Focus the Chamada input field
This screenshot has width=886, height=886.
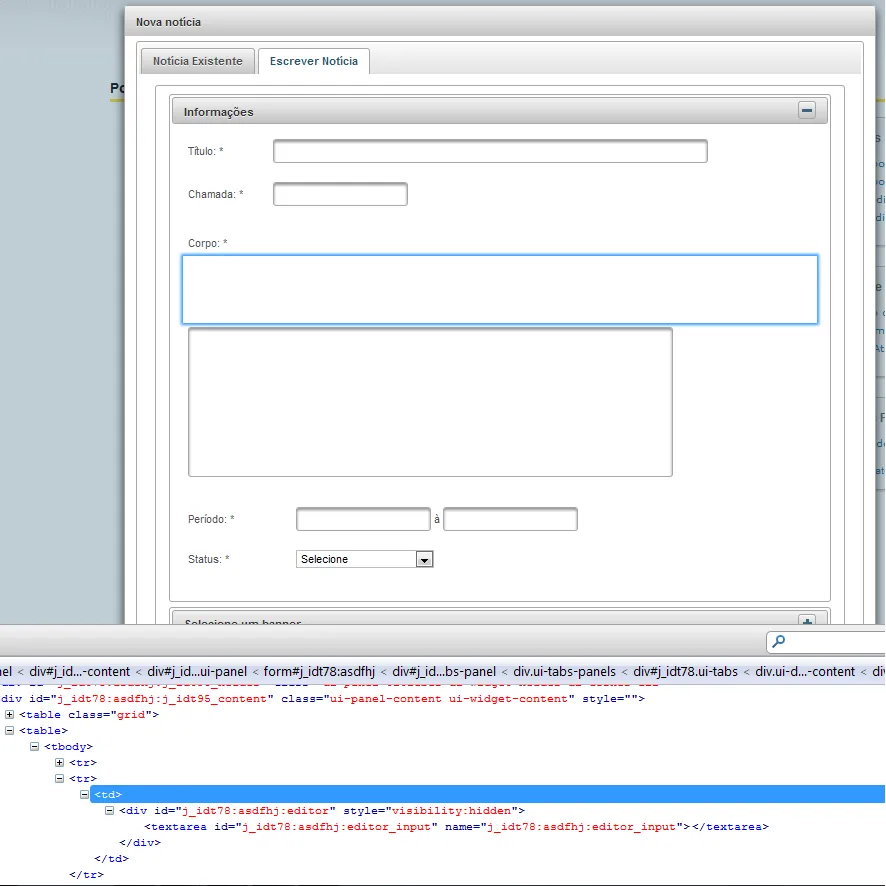pos(340,194)
